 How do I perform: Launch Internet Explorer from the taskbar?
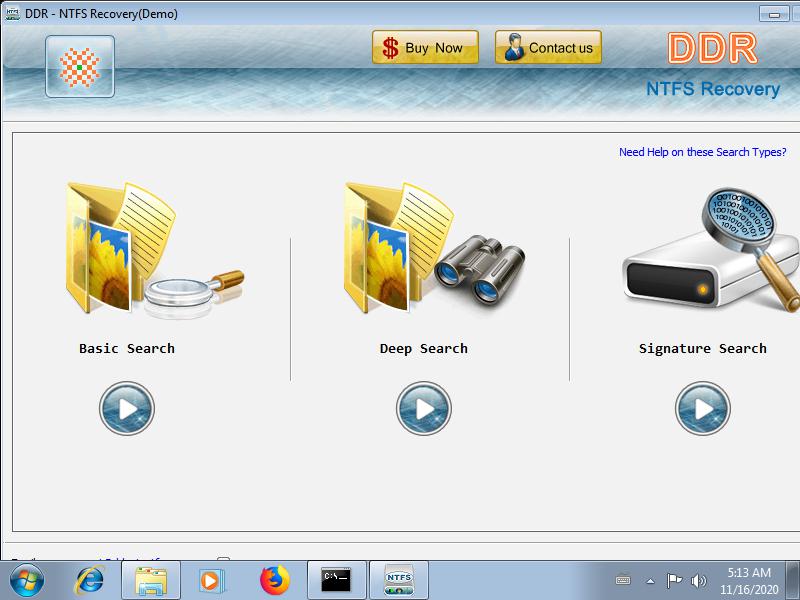(x=90, y=580)
